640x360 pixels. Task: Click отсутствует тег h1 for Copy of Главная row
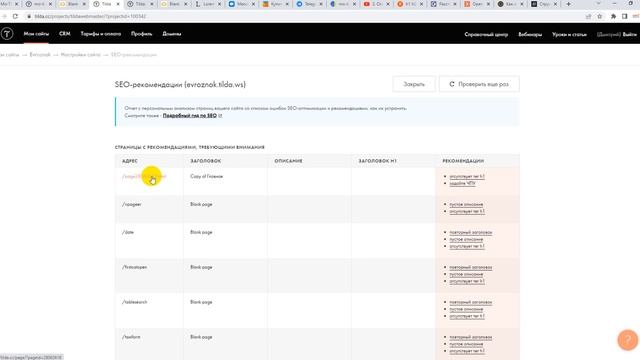click(x=467, y=177)
